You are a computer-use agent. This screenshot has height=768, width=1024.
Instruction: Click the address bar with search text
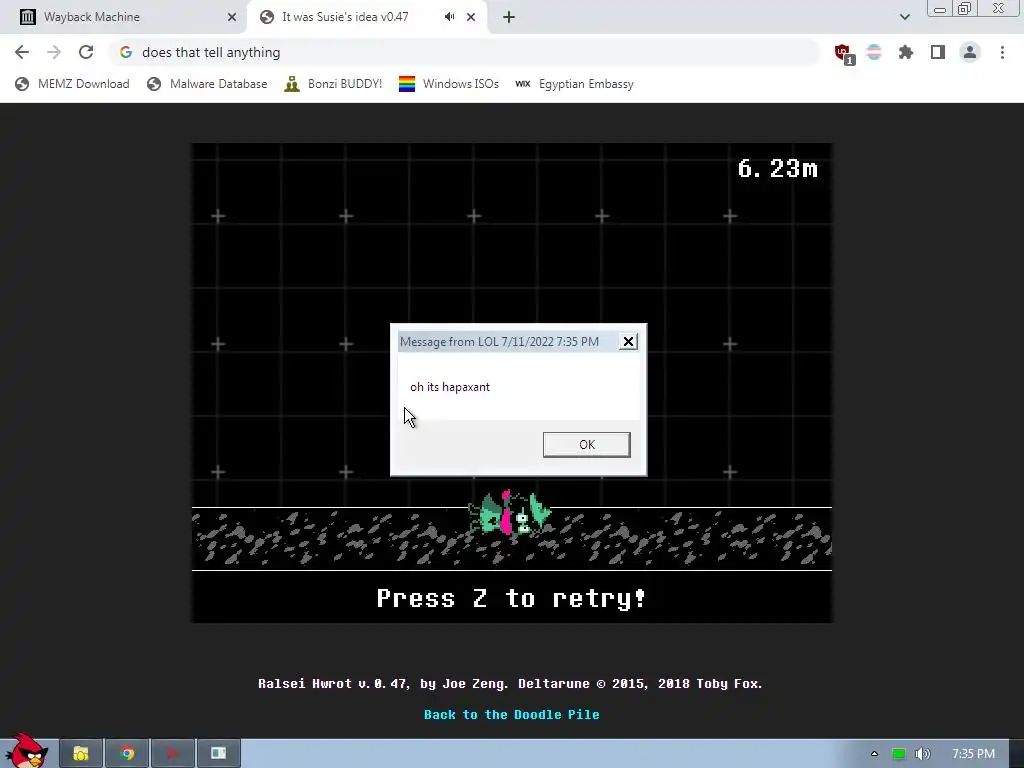464,52
